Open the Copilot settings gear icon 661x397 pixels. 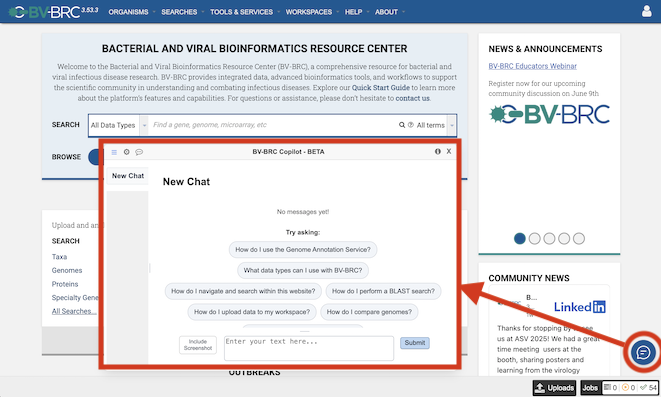point(126,152)
